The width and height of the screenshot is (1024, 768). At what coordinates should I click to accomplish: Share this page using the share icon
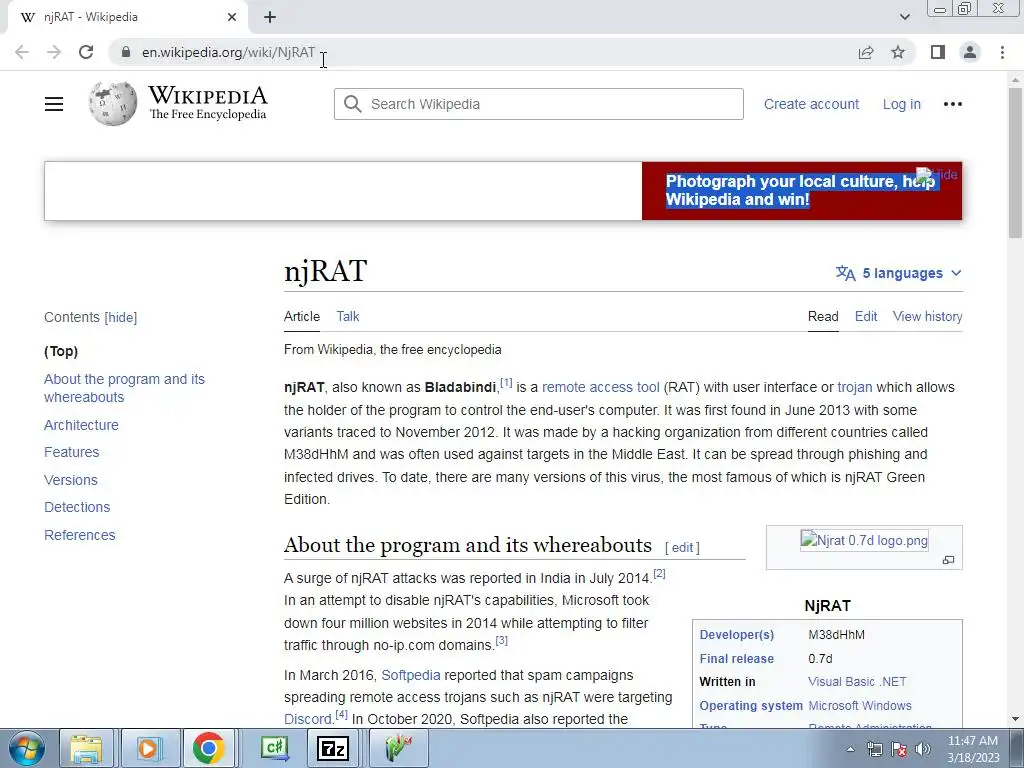[x=866, y=52]
